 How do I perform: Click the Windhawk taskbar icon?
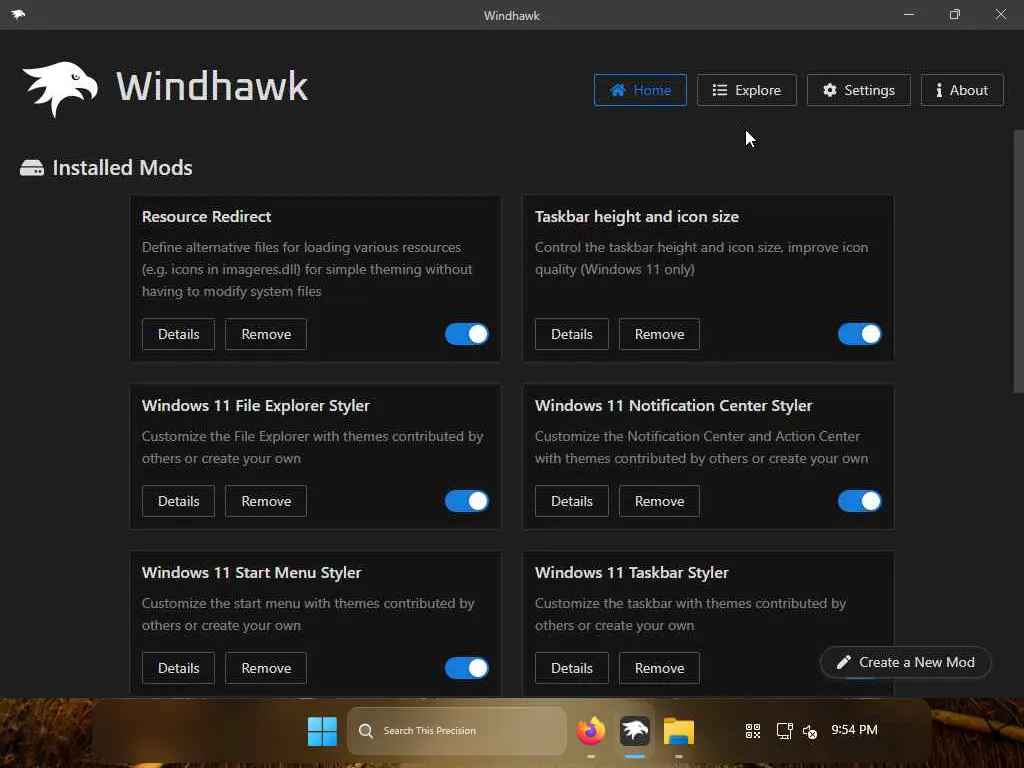635,731
